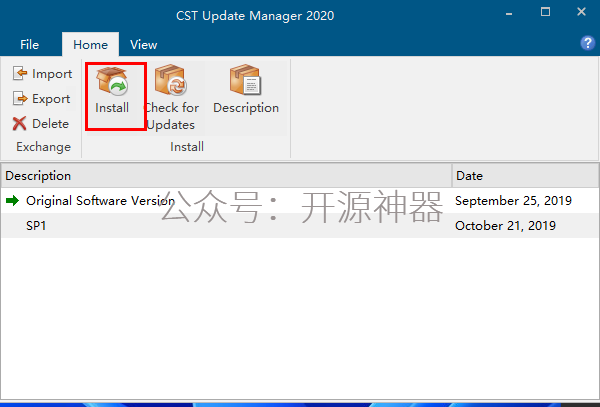The image size is (600, 407).
Task: Click the September 25, 2019 date cell
Action: 513,200
